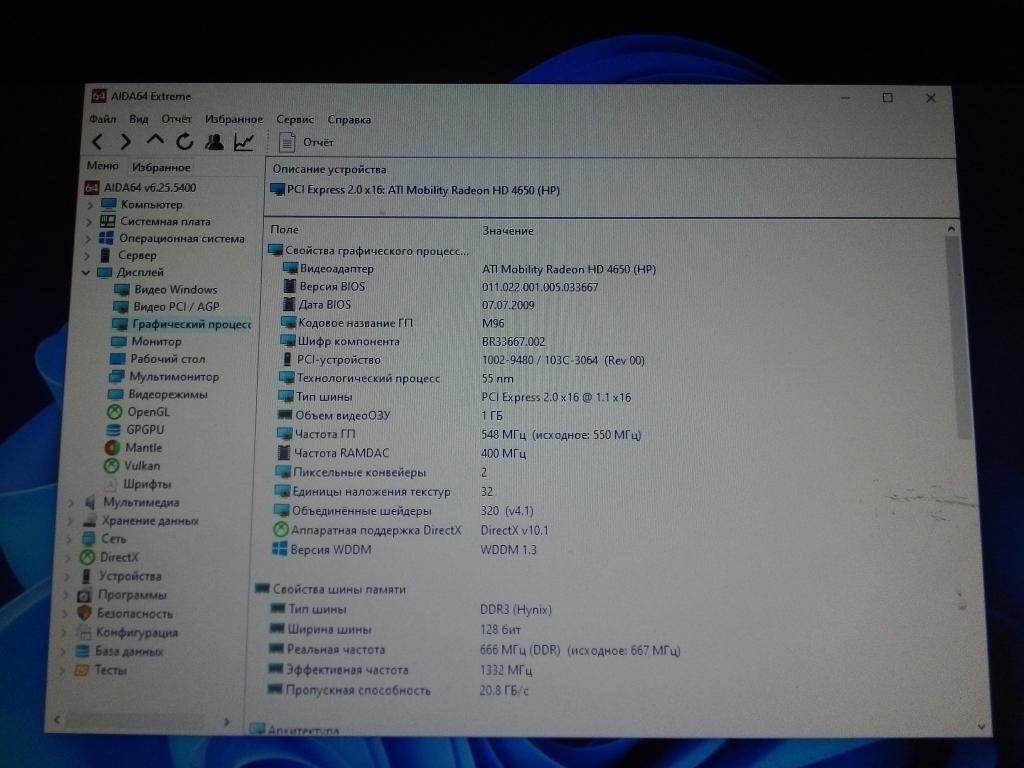Viewport: 1024px width, 768px height.
Task: Open the user icon in the toolbar
Action: [x=214, y=142]
